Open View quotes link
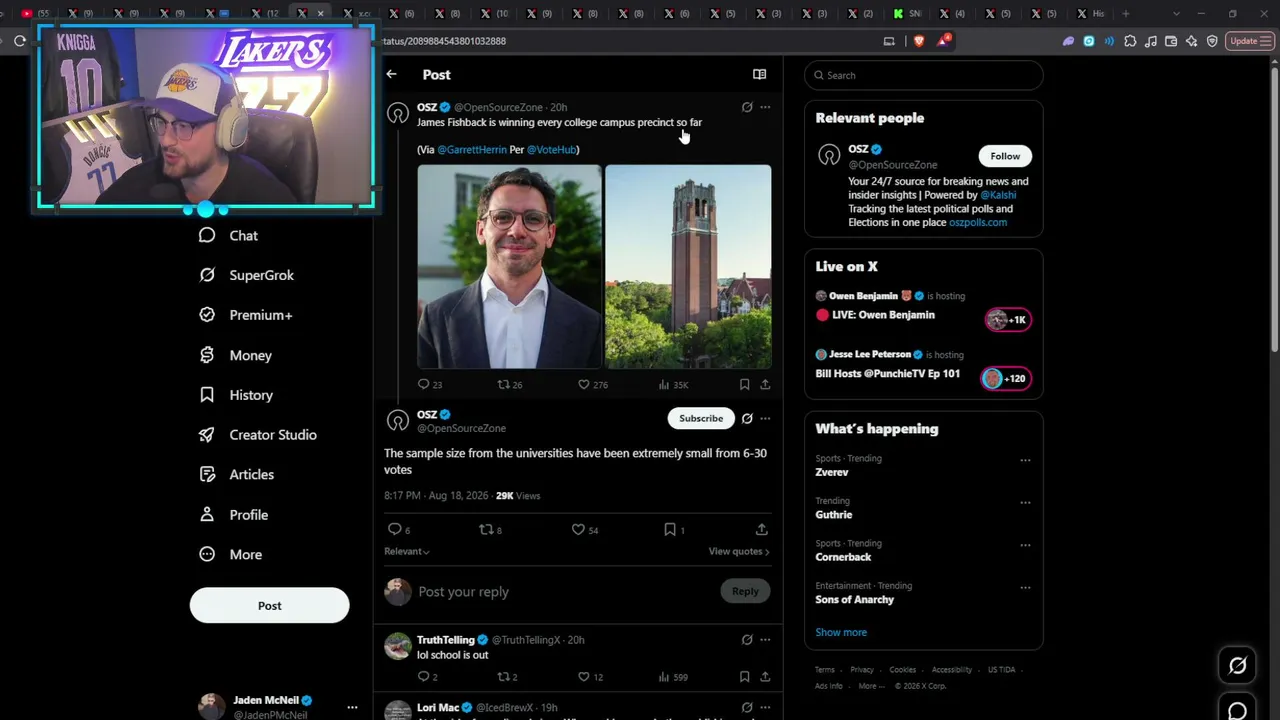The image size is (1280, 720). tap(739, 551)
